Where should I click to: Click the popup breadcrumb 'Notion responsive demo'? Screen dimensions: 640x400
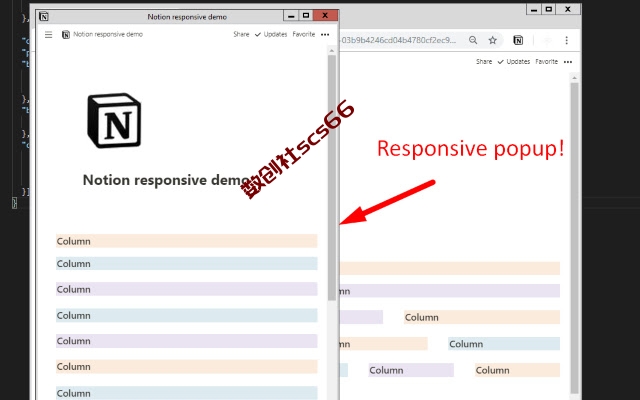tap(108, 34)
